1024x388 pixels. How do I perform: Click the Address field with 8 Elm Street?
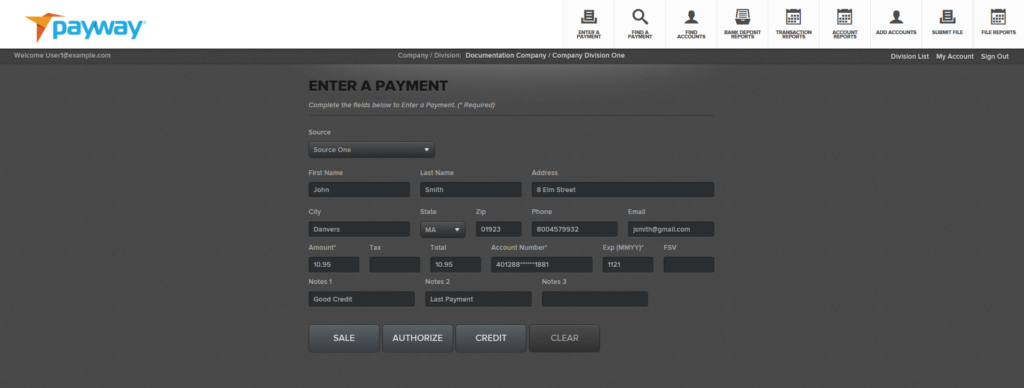tap(623, 189)
